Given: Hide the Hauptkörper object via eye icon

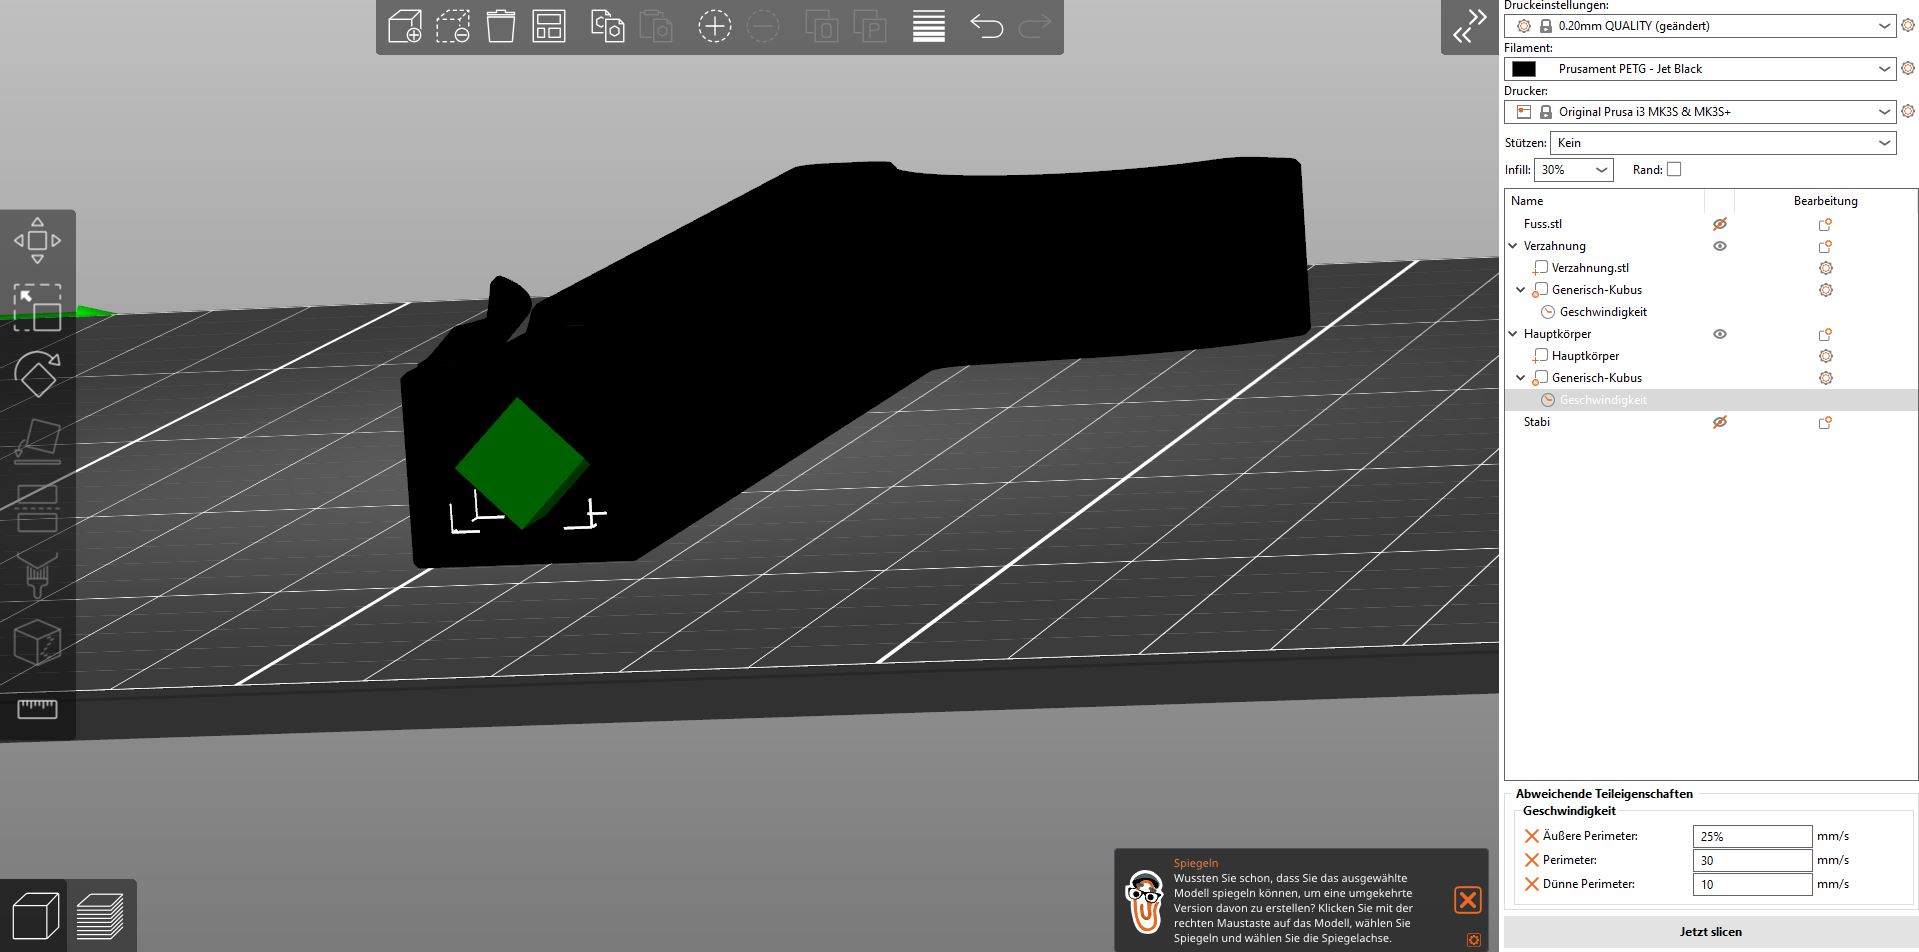Looking at the screenshot, I should pos(1720,334).
